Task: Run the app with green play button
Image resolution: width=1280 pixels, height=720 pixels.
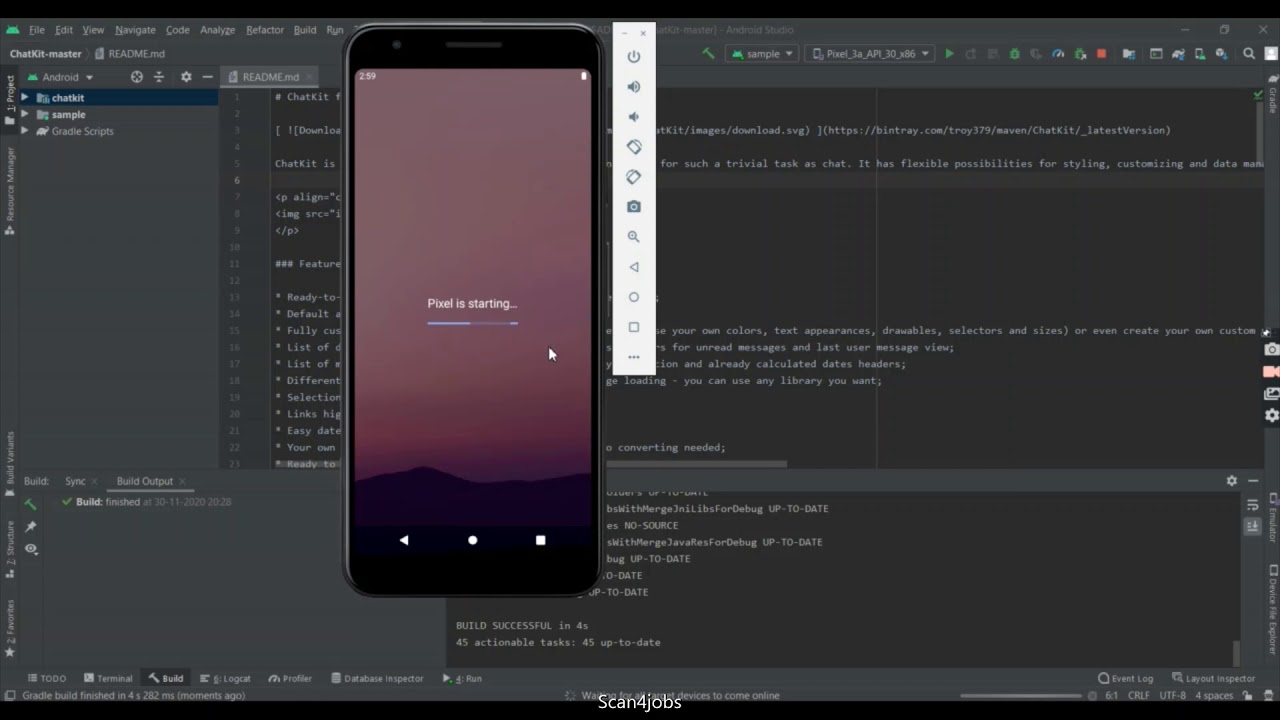Action: click(949, 54)
